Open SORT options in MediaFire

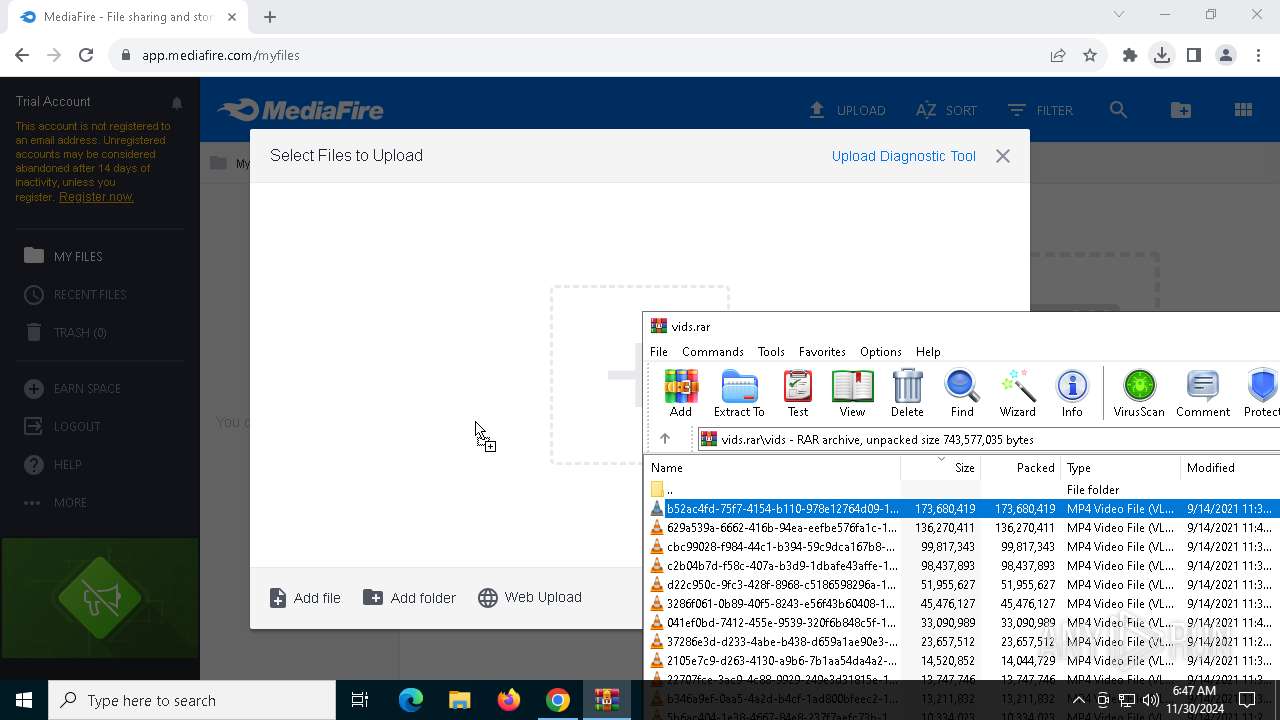(x=946, y=110)
